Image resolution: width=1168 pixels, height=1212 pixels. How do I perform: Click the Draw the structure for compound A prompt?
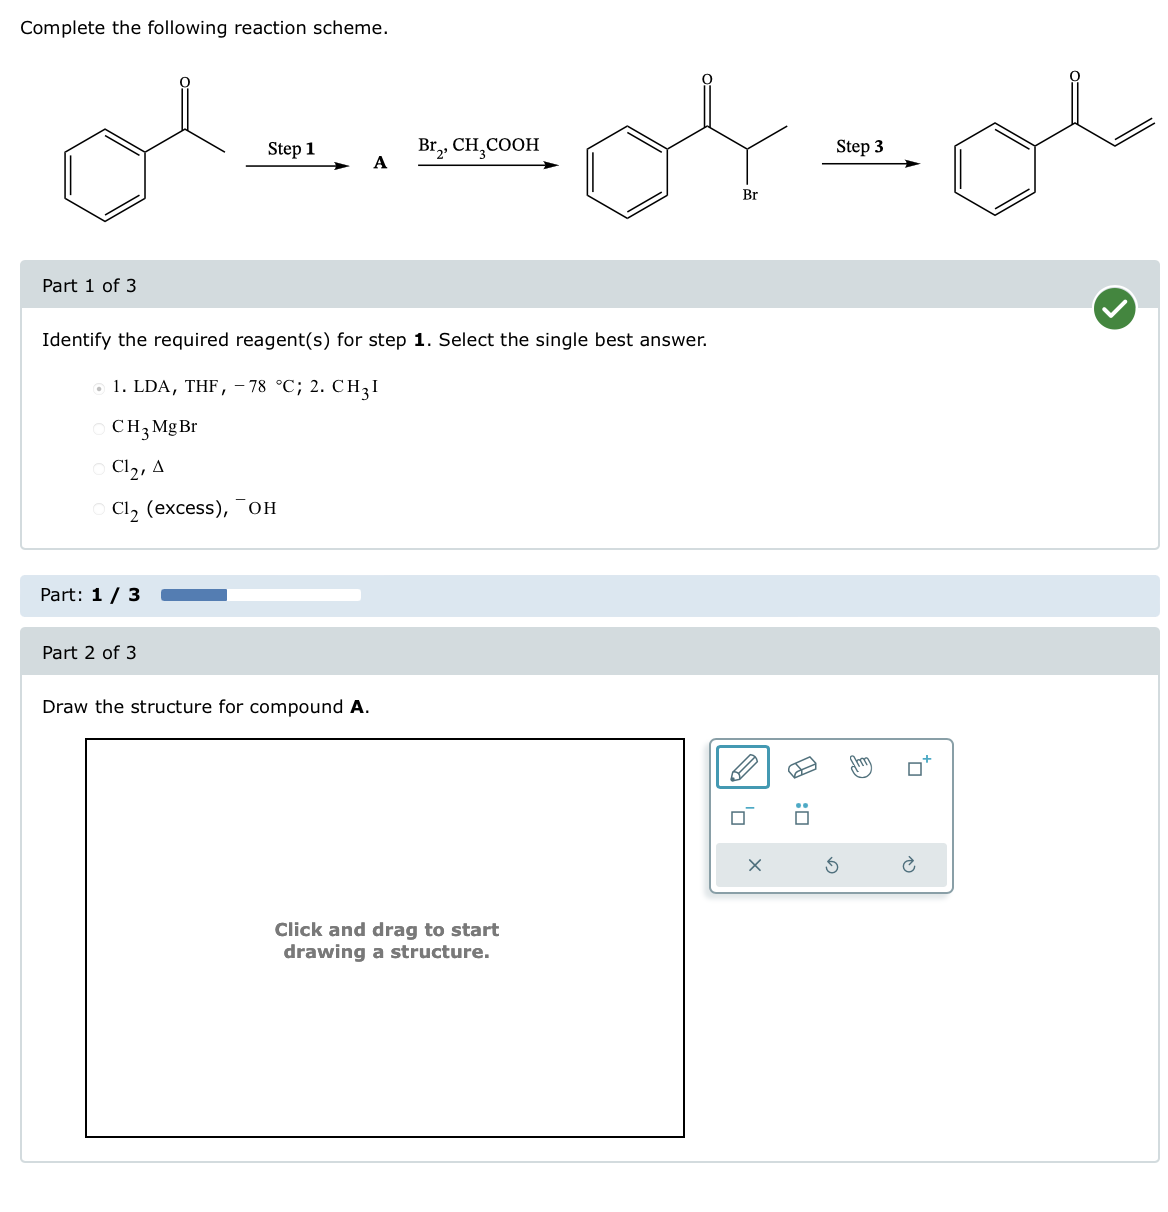(x=205, y=707)
